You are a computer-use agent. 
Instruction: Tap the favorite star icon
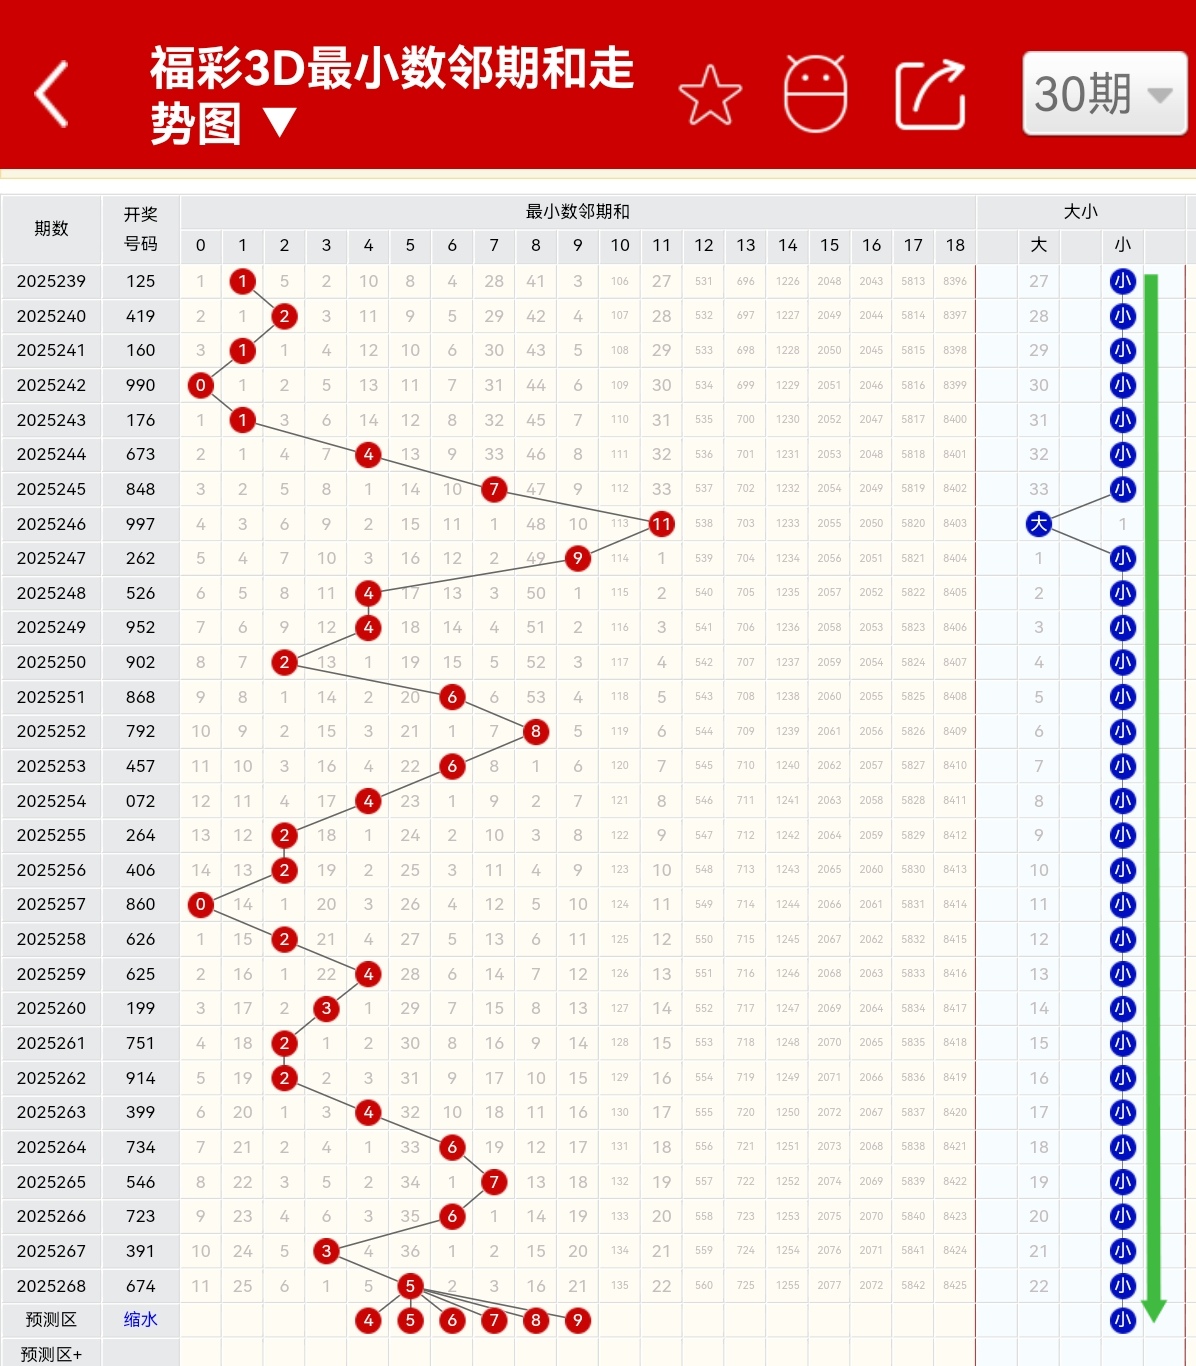tap(710, 95)
